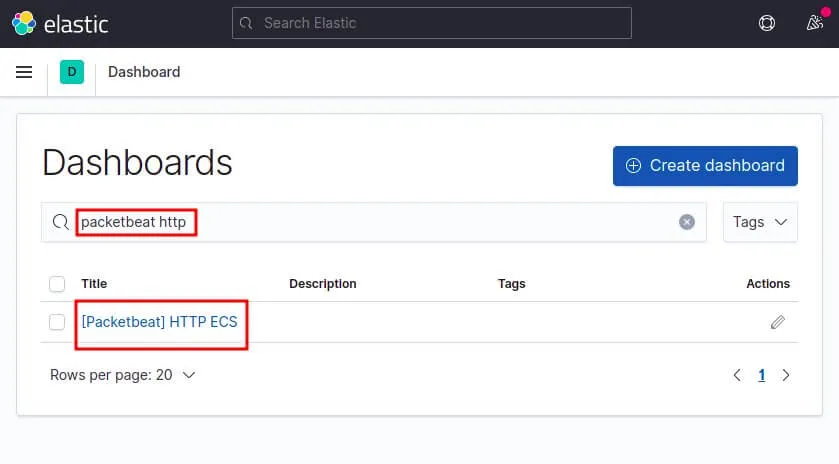839x464 pixels.
Task: Clear the dashboard search text
Action: point(687,222)
